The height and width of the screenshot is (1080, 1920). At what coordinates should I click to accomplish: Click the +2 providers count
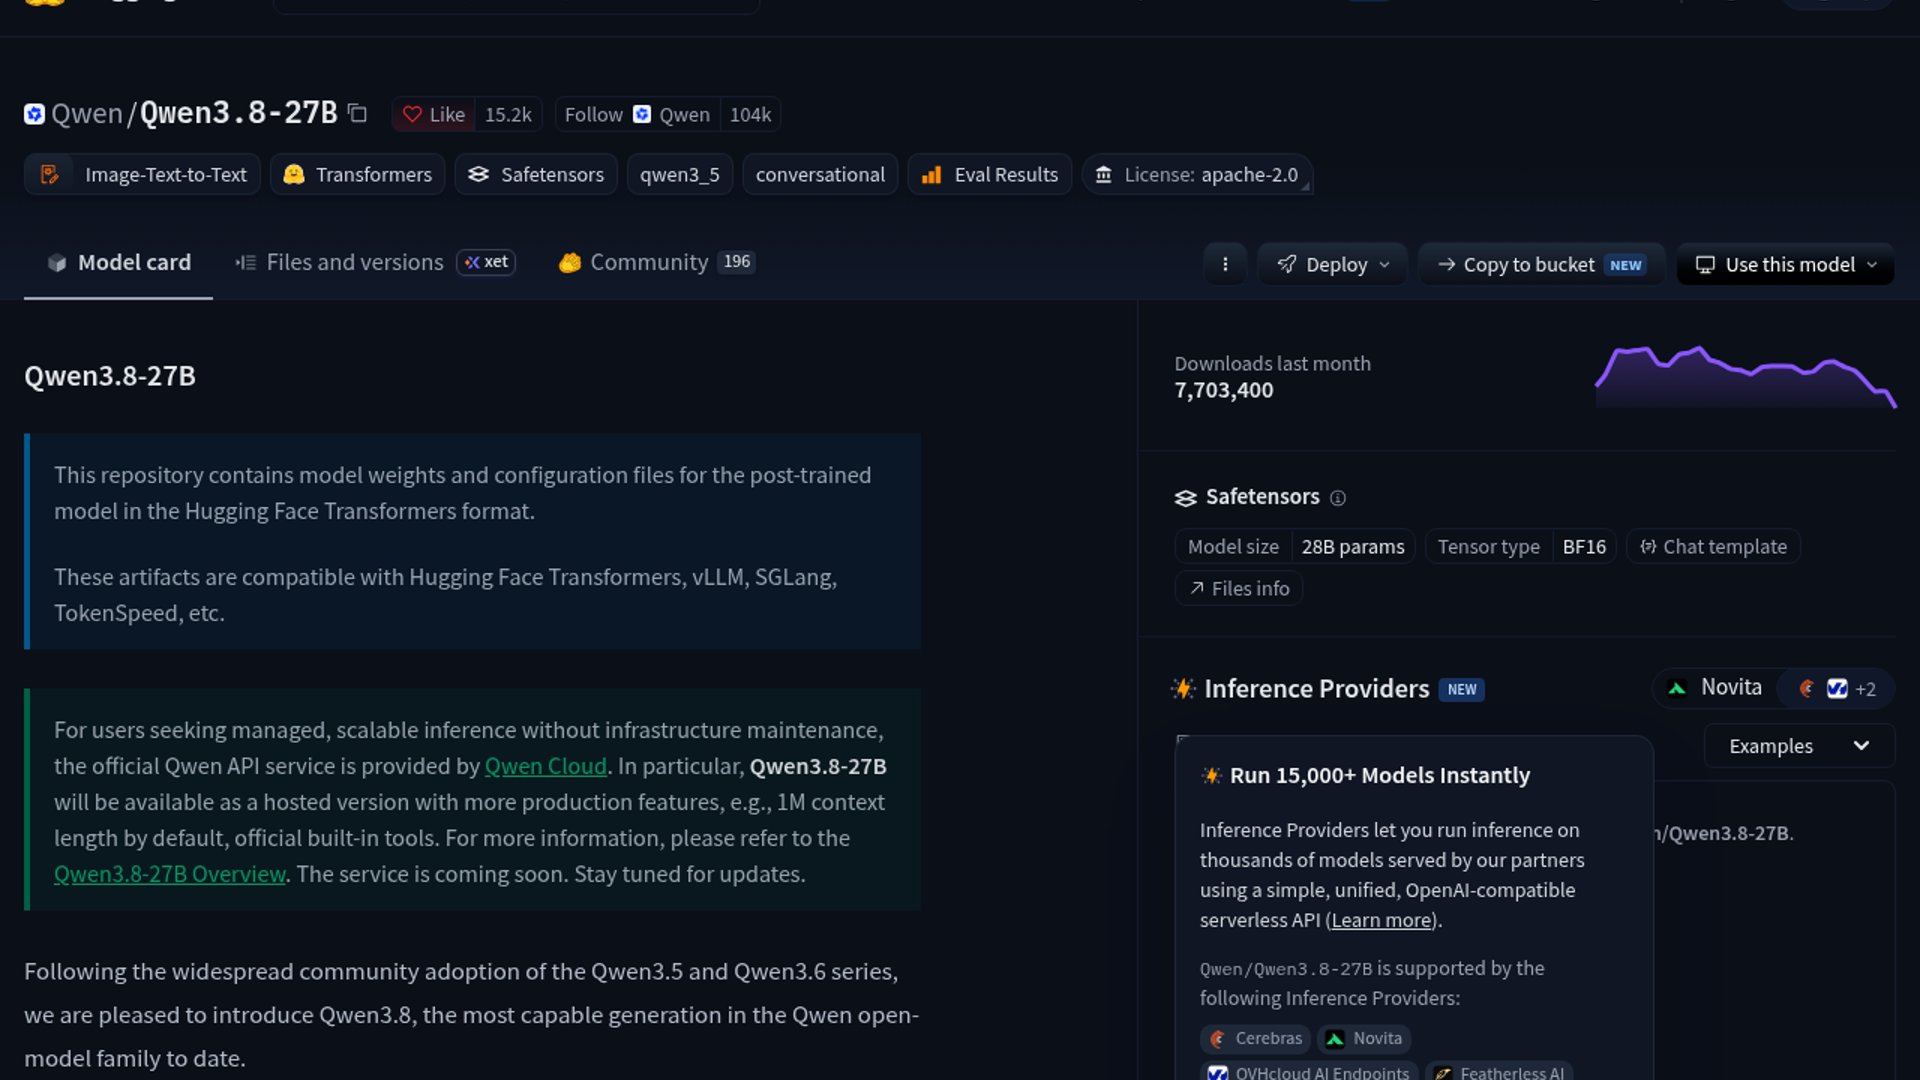[x=1865, y=689]
